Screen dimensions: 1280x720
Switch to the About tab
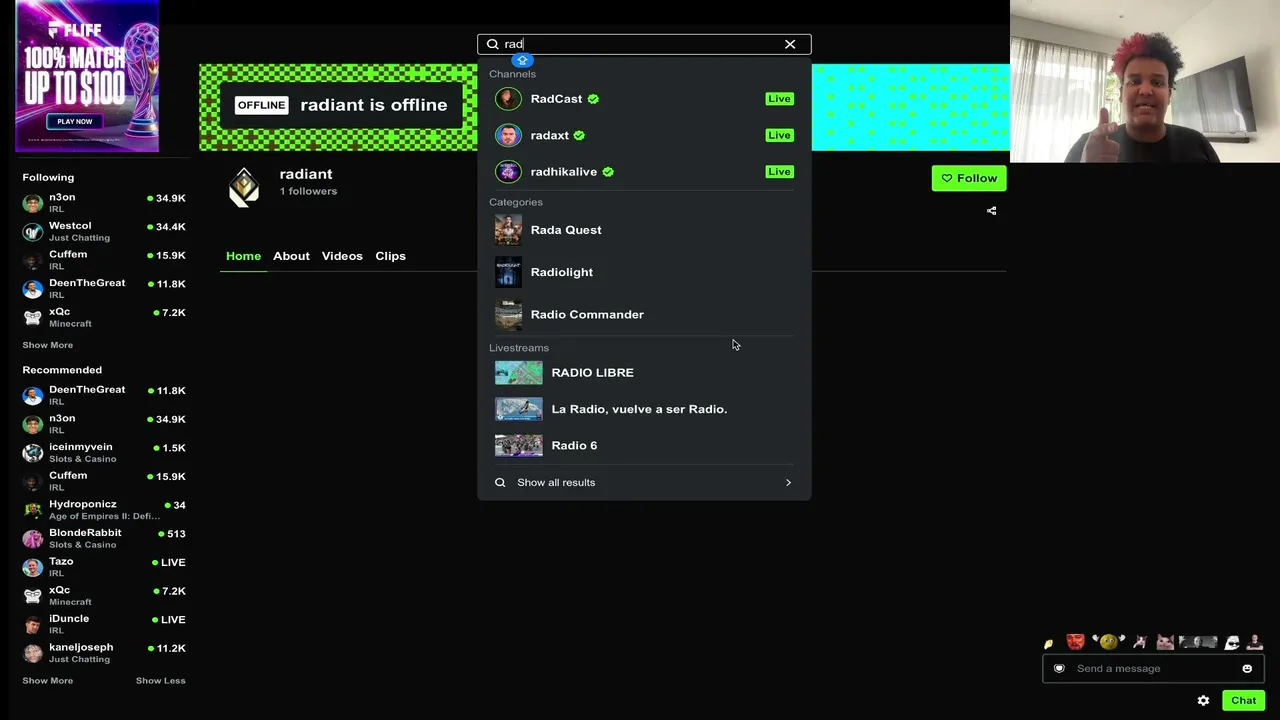tap(291, 256)
